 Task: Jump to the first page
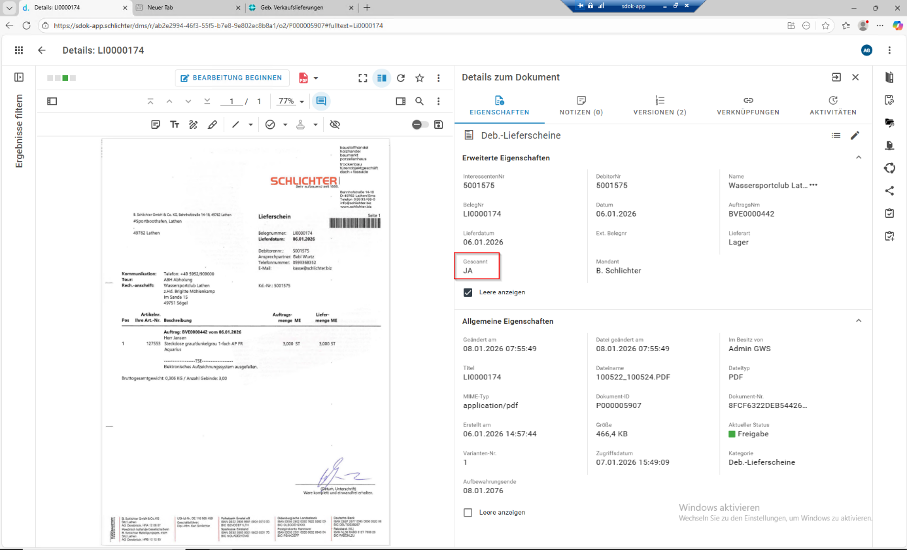[151, 101]
